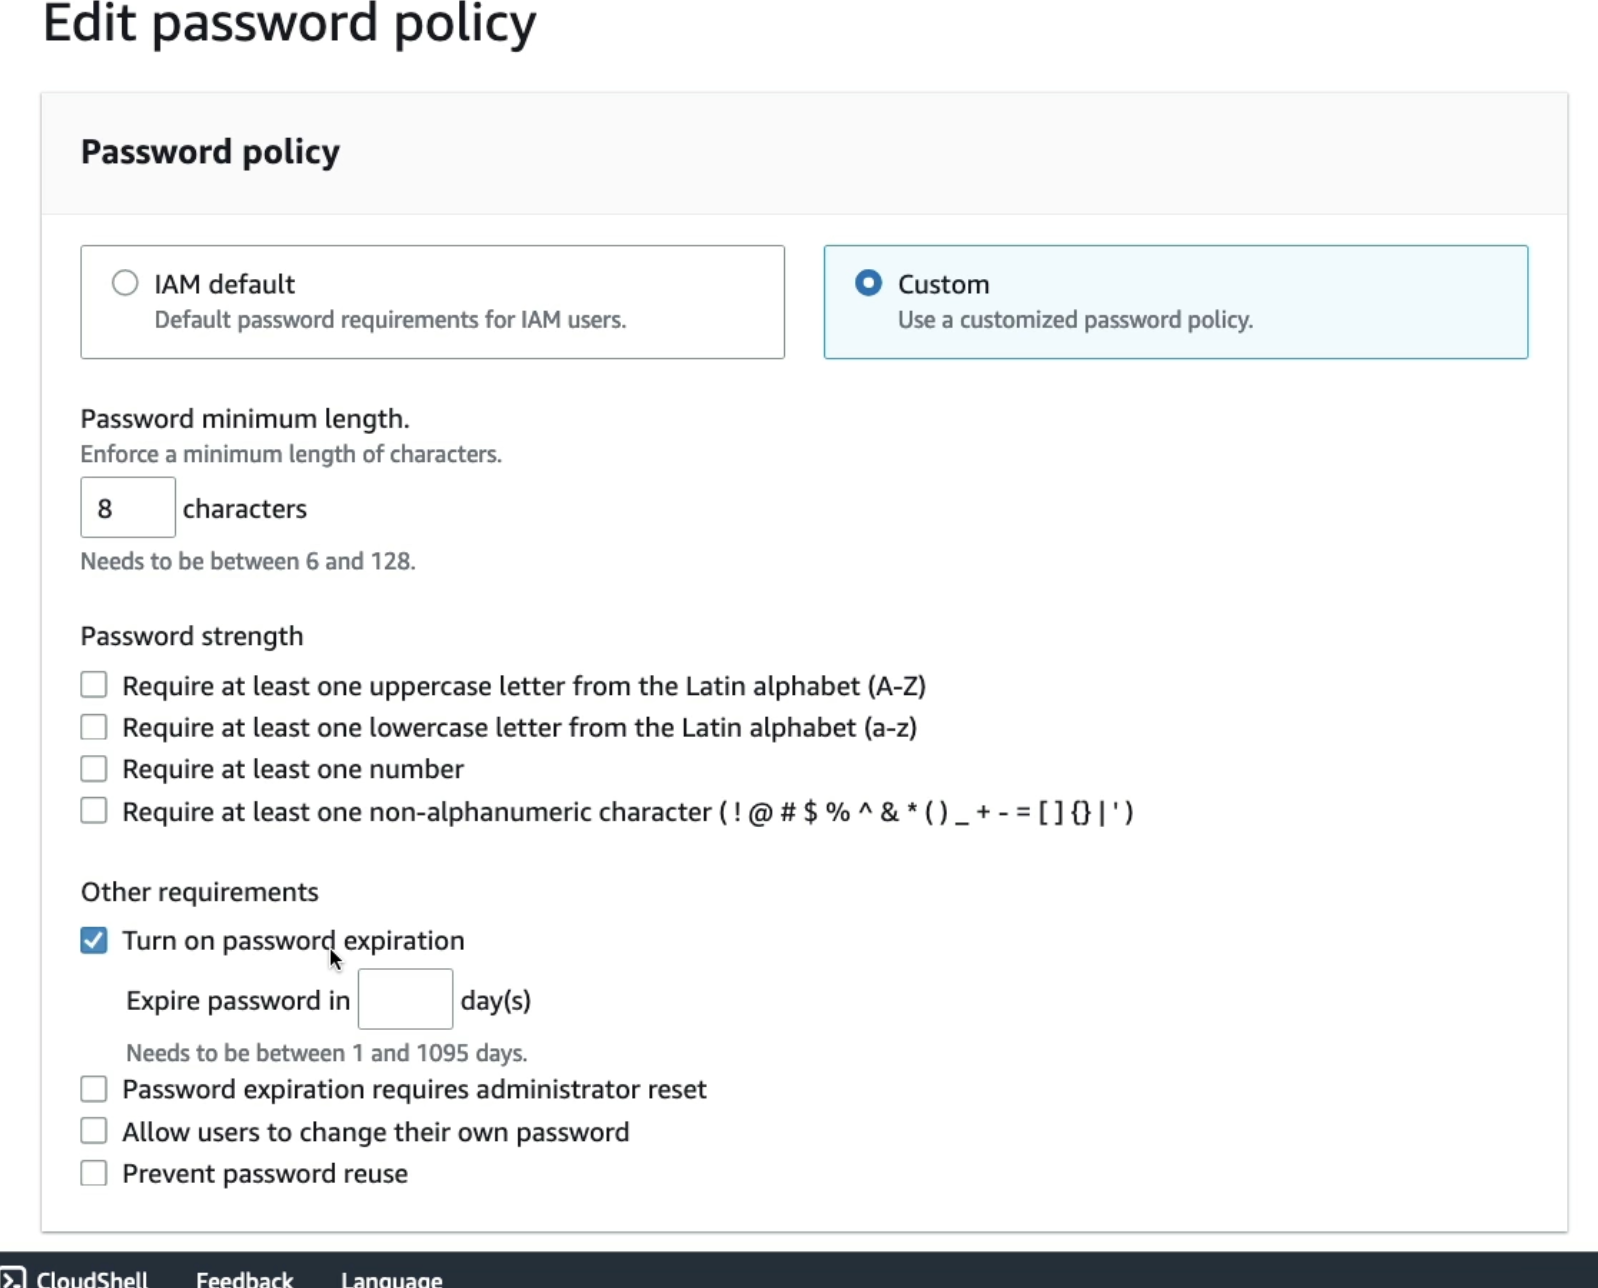The width and height of the screenshot is (1598, 1288).
Task: Click the Expire password in days field
Action: [x=405, y=999]
